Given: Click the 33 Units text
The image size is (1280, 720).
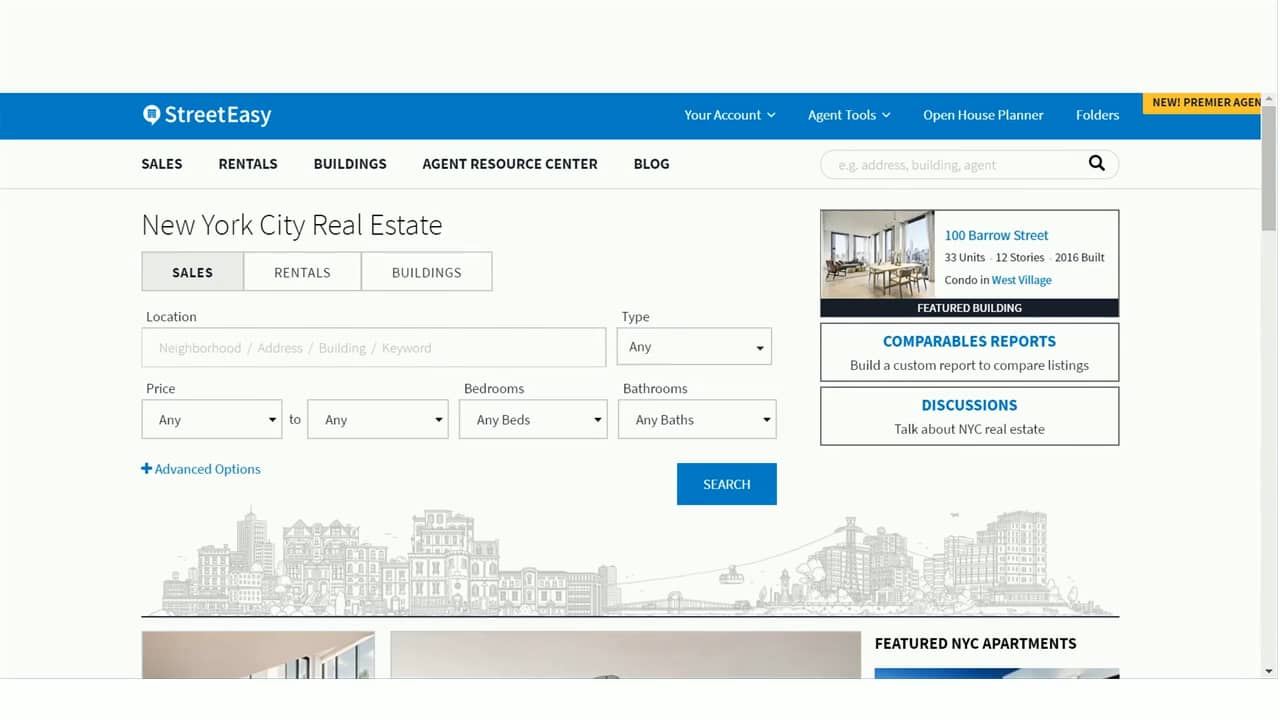Looking at the screenshot, I should (965, 258).
